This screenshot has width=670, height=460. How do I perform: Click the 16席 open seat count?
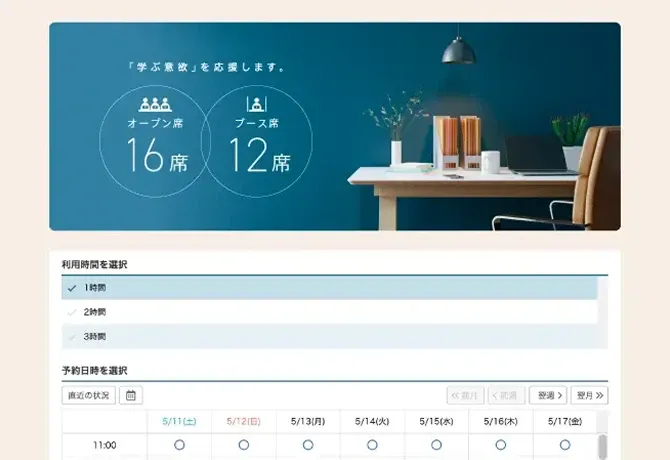pos(157,155)
